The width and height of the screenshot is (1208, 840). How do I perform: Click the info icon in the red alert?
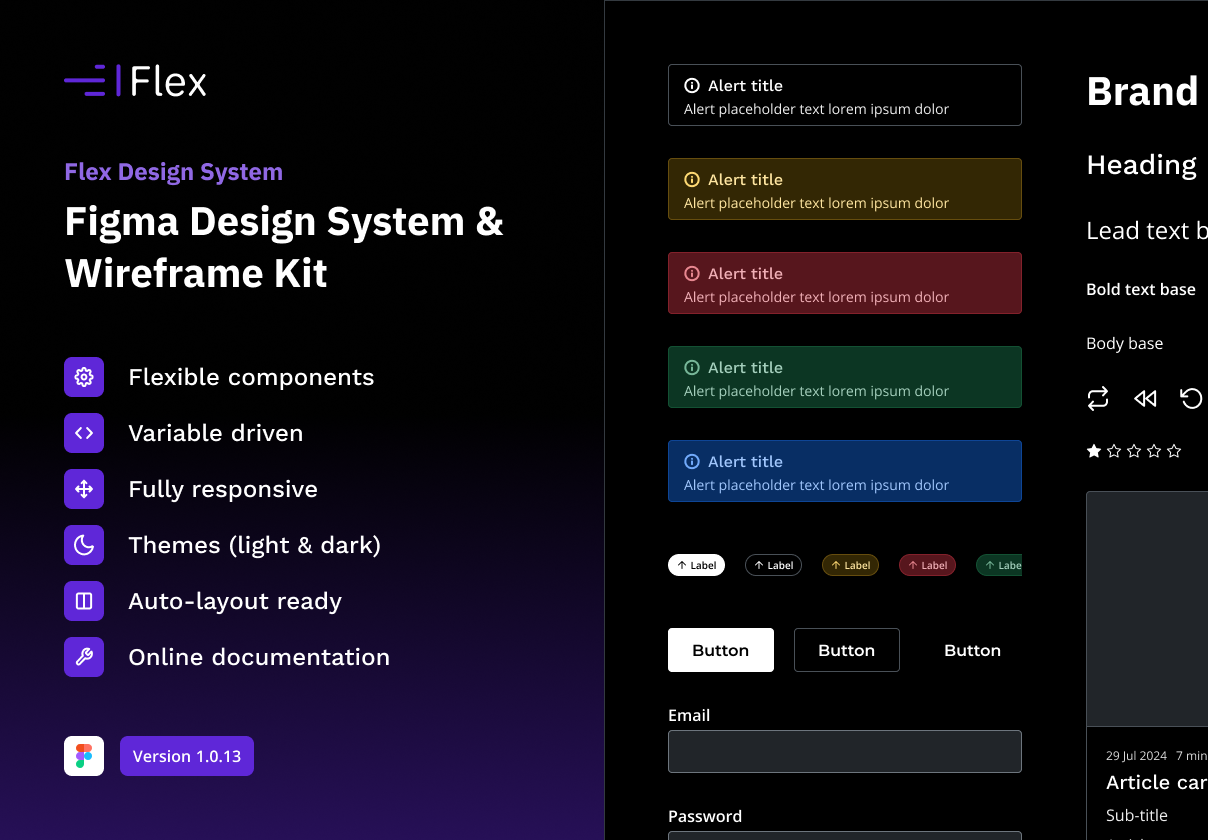(693, 273)
